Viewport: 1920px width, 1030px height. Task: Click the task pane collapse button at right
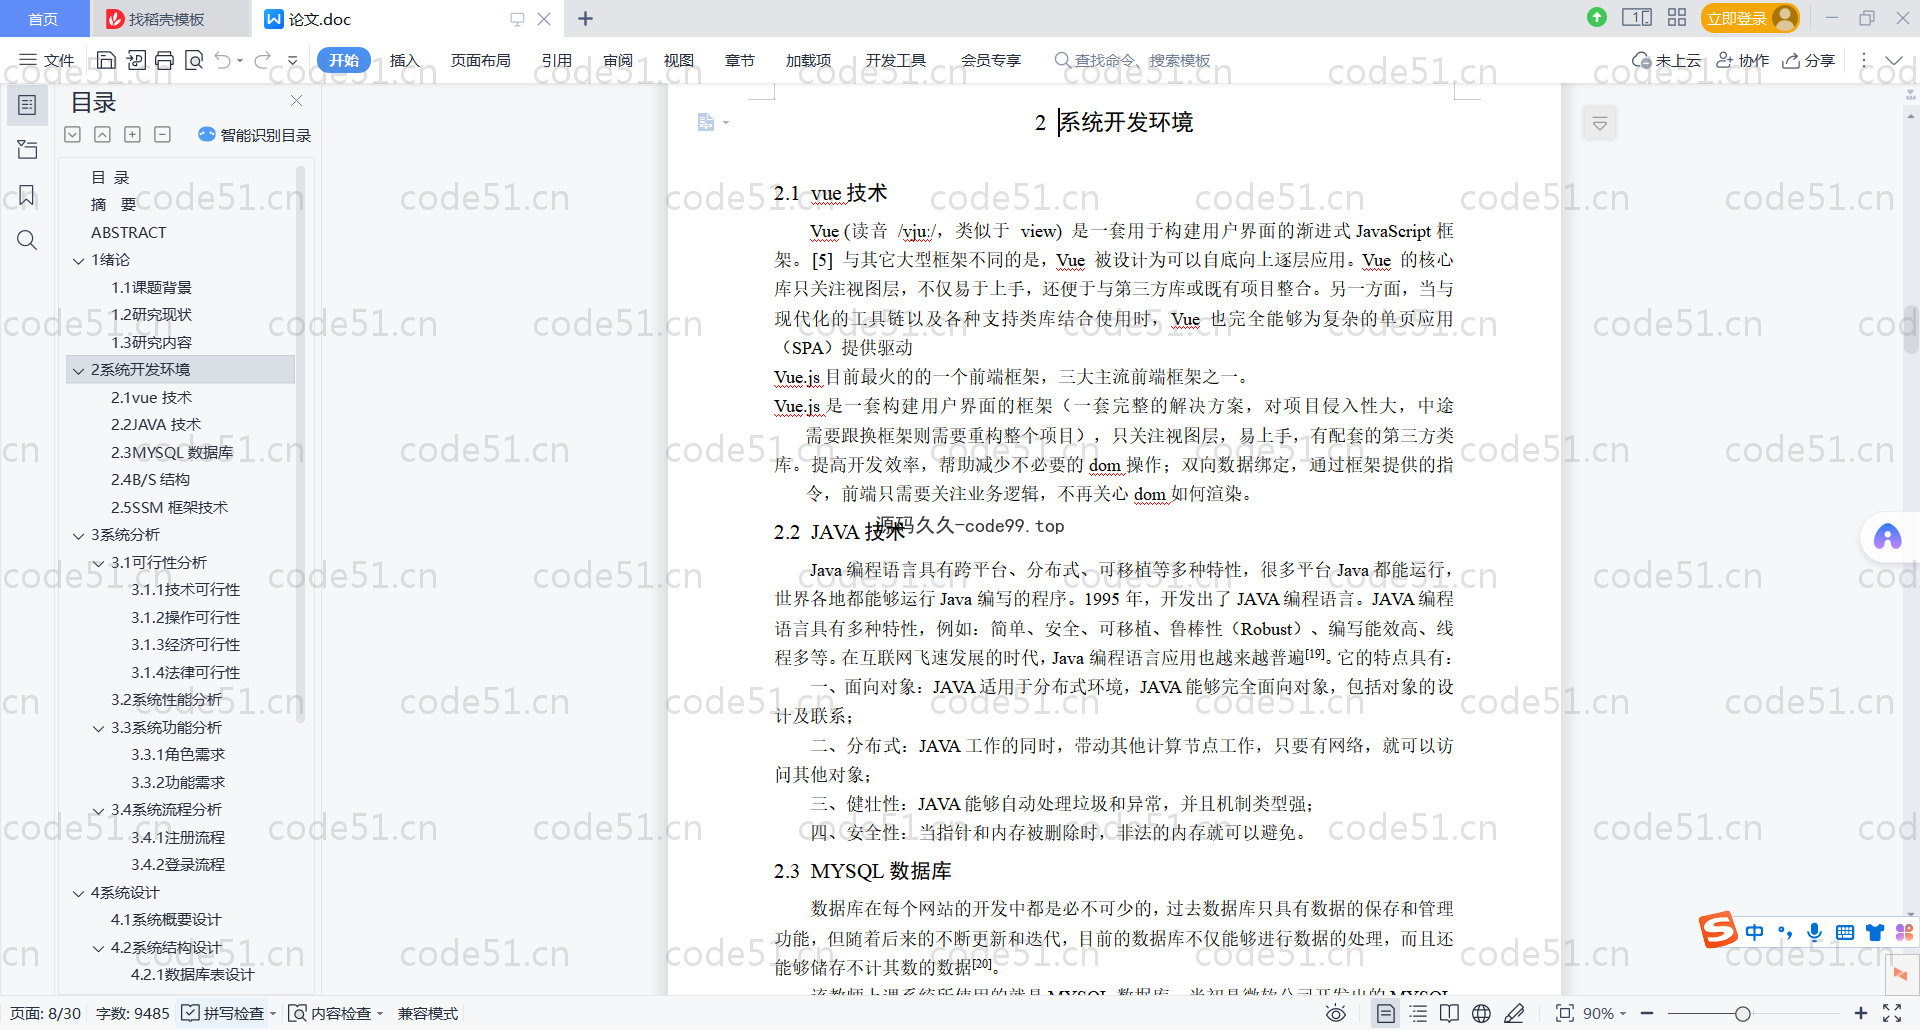tap(1600, 124)
